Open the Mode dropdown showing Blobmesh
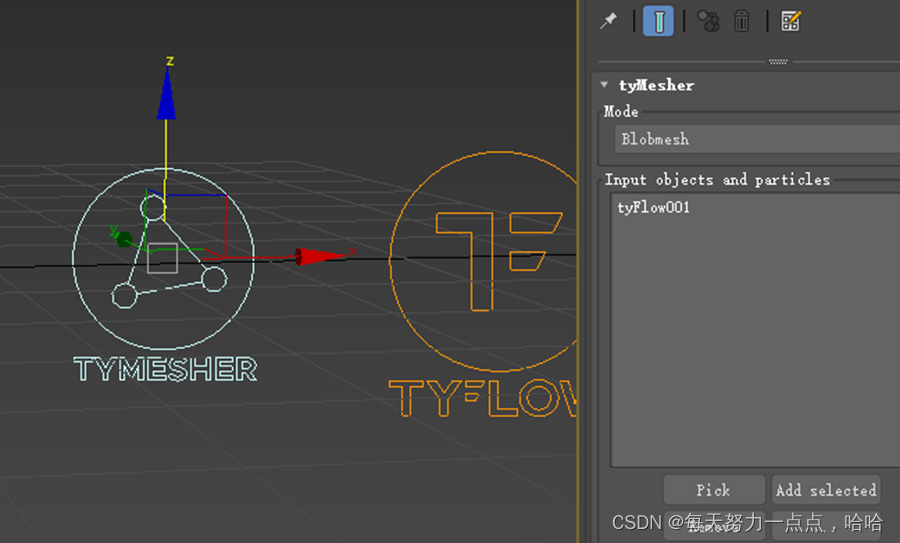 click(x=757, y=139)
